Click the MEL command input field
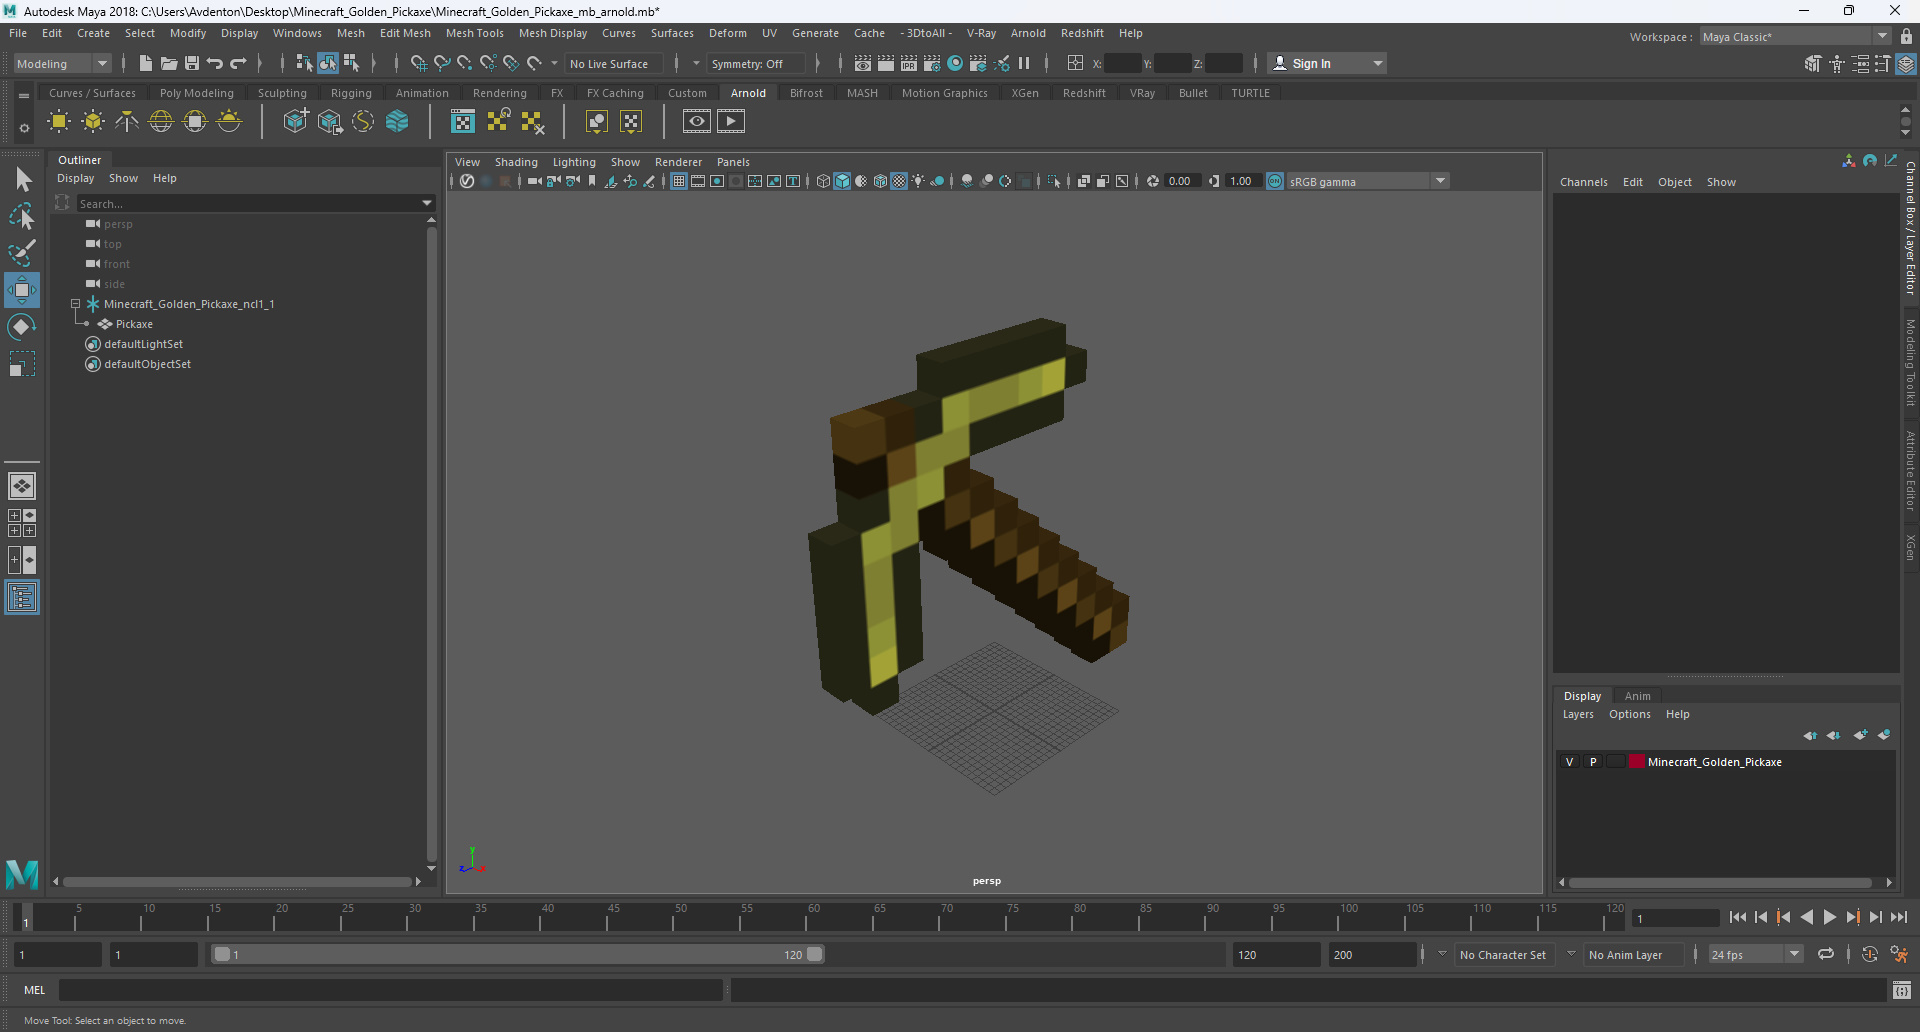The image size is (1920, 1032). click(x=390, y=990)
